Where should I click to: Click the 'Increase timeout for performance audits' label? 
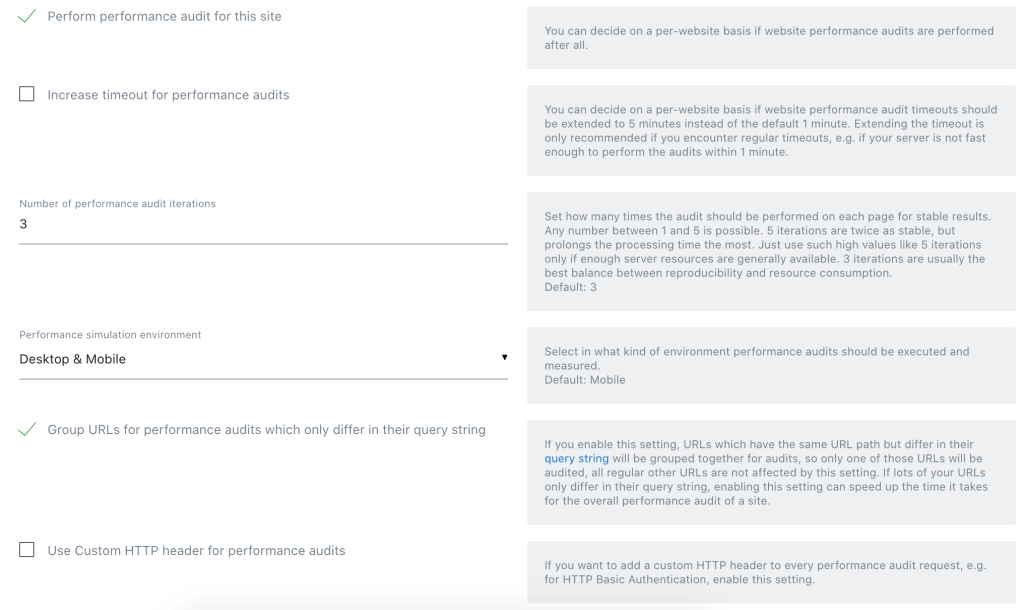point(168,95)
